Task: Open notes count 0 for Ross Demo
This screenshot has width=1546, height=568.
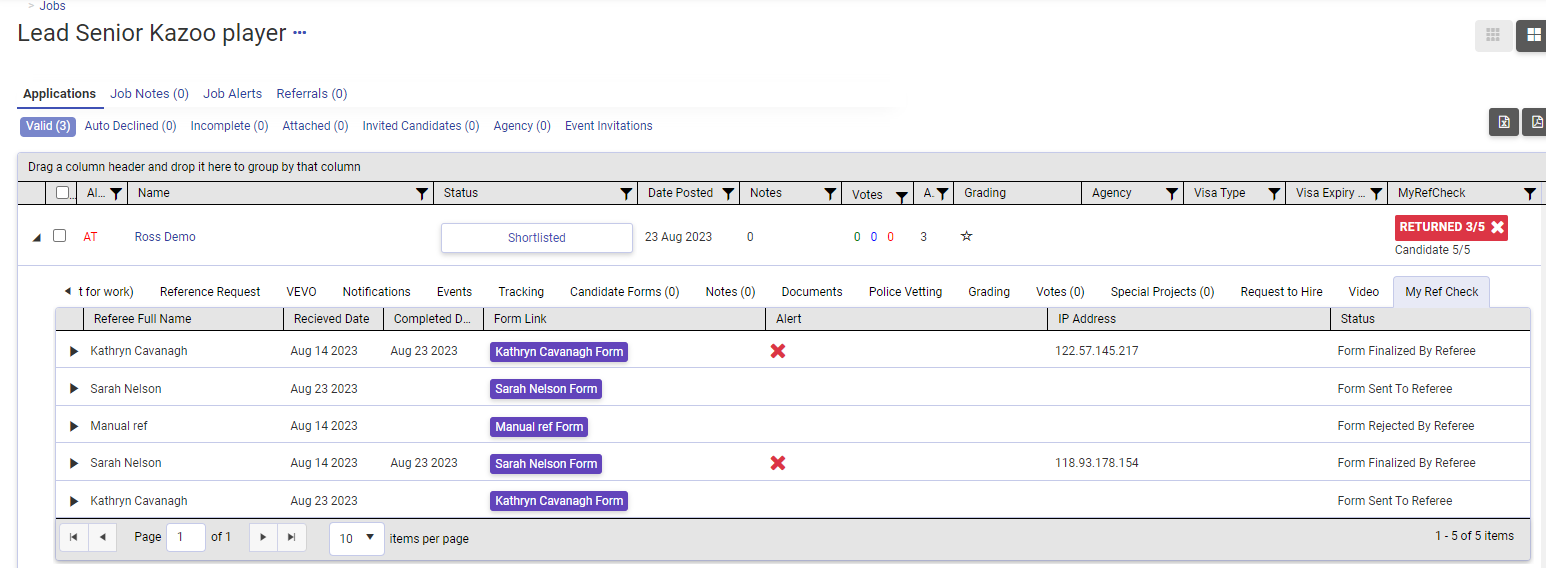Action: tap(750, 237)
